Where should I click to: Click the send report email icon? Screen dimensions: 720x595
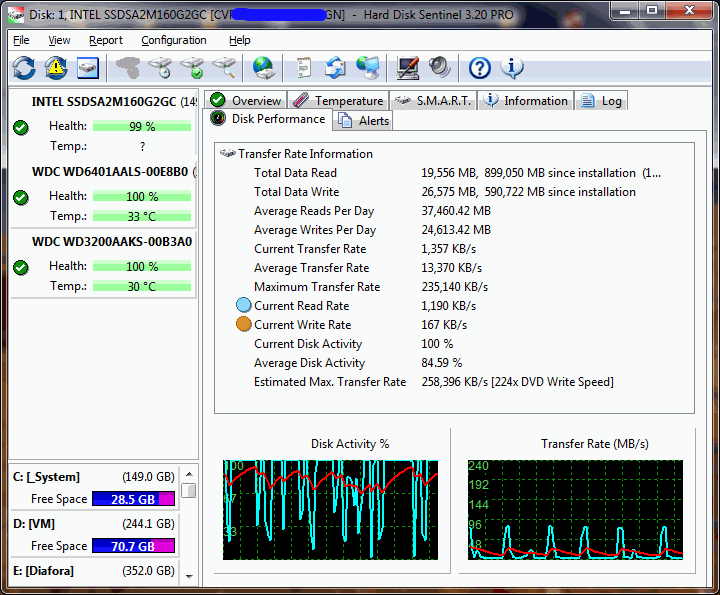coord(335,68)
